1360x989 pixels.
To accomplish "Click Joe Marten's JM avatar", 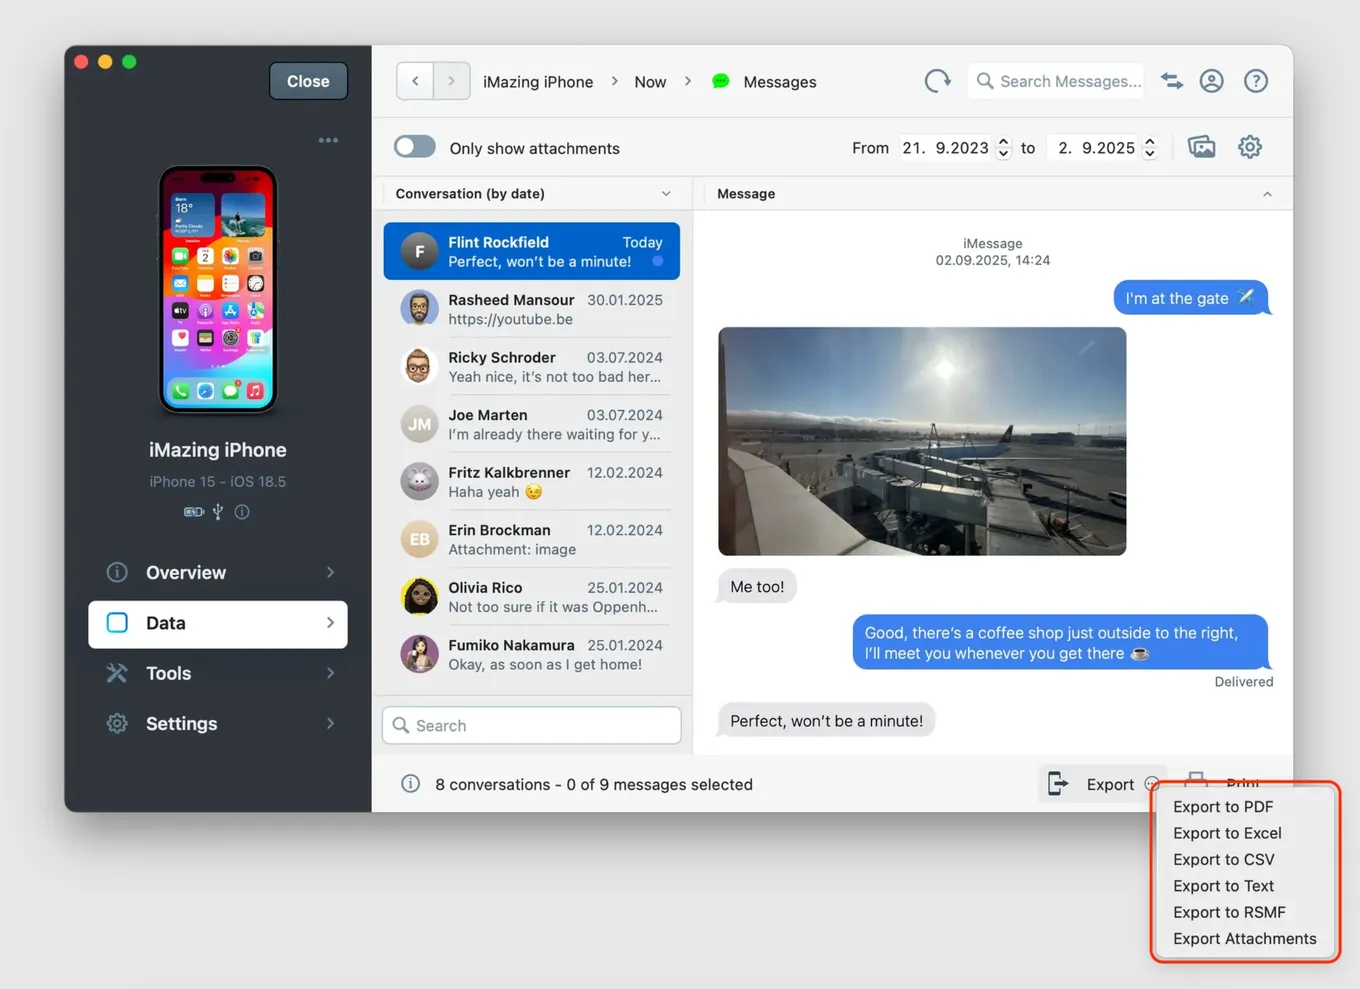I will [x=419, y=424].
